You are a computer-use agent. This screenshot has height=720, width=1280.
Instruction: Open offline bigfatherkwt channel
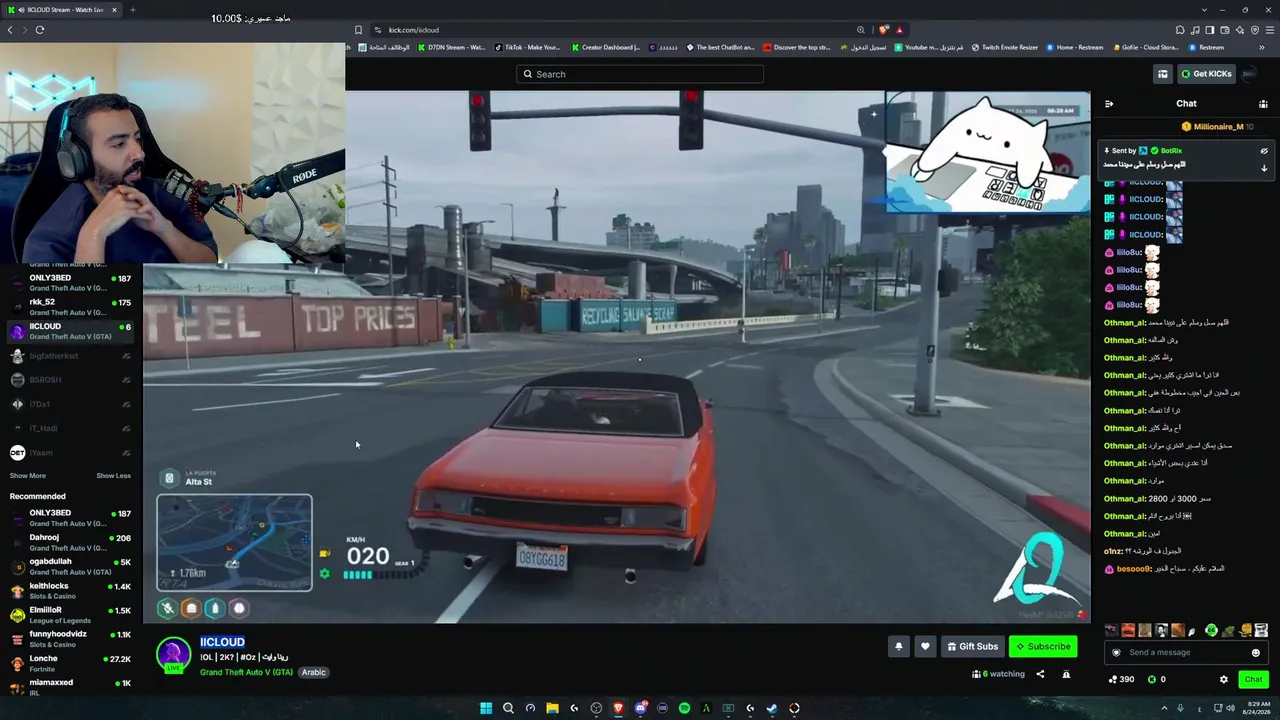pyautogui.click(x=70, y=356)
